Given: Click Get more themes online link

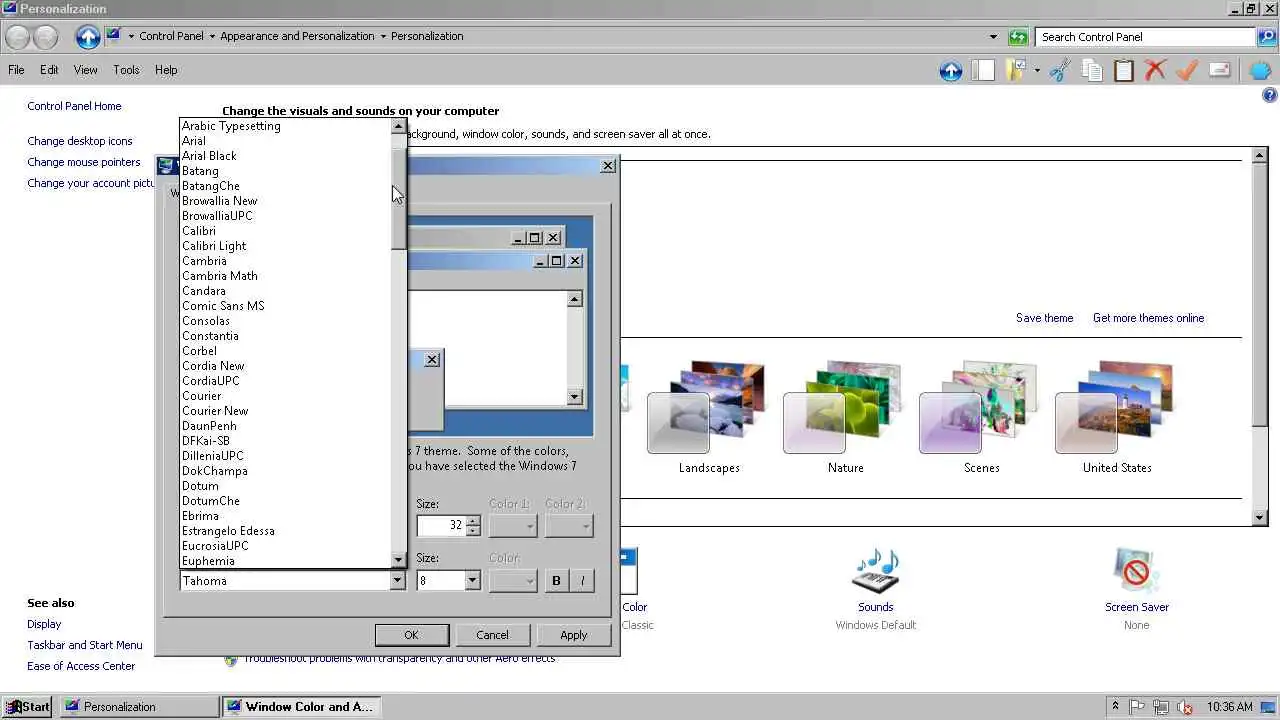Looking at the screenshot, I should point(1148,318).
